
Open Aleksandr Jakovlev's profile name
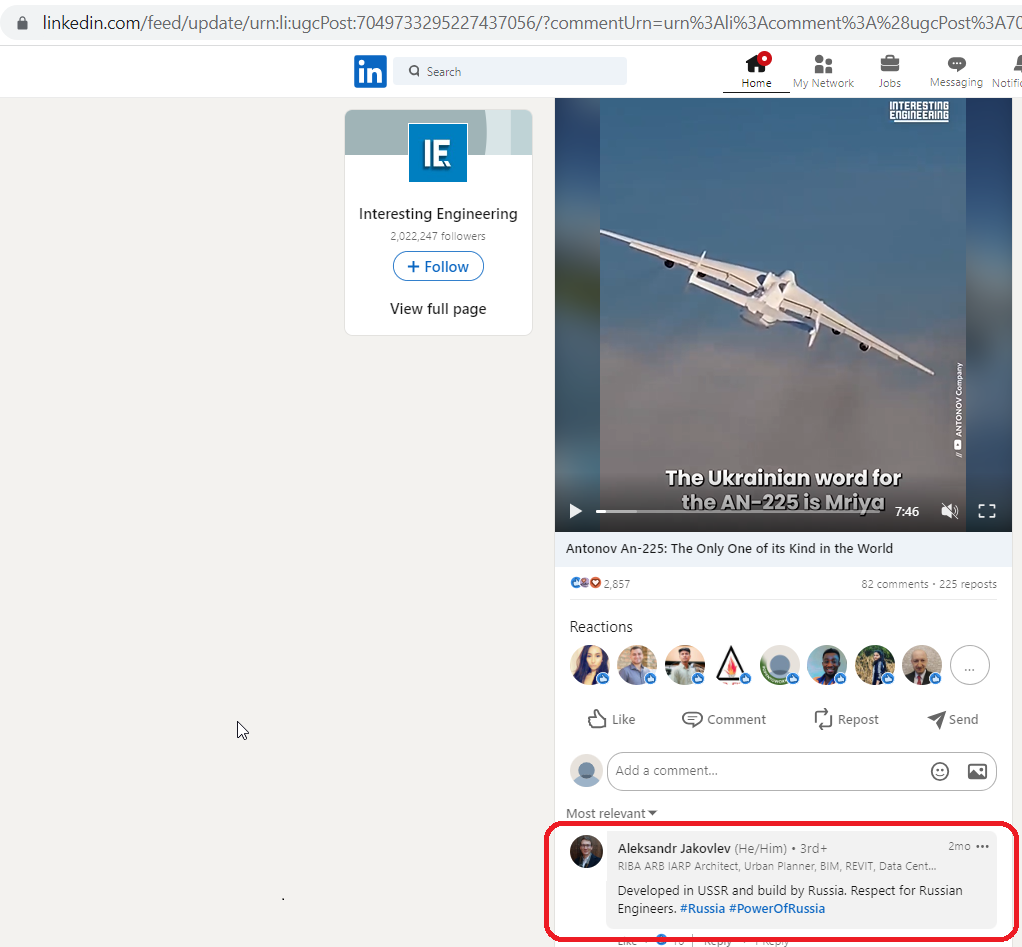[x=674, y=849]
